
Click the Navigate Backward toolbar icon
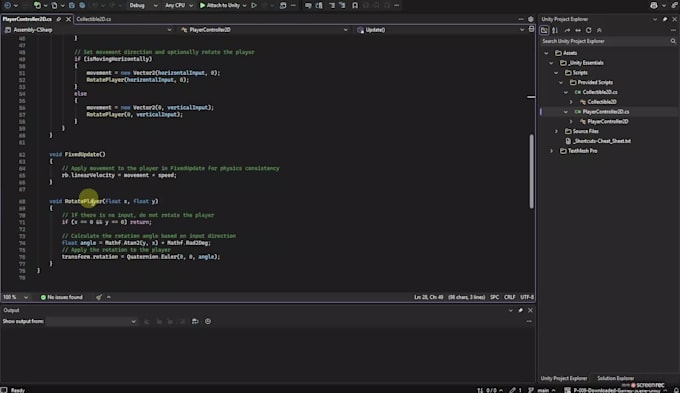point(7,5)
